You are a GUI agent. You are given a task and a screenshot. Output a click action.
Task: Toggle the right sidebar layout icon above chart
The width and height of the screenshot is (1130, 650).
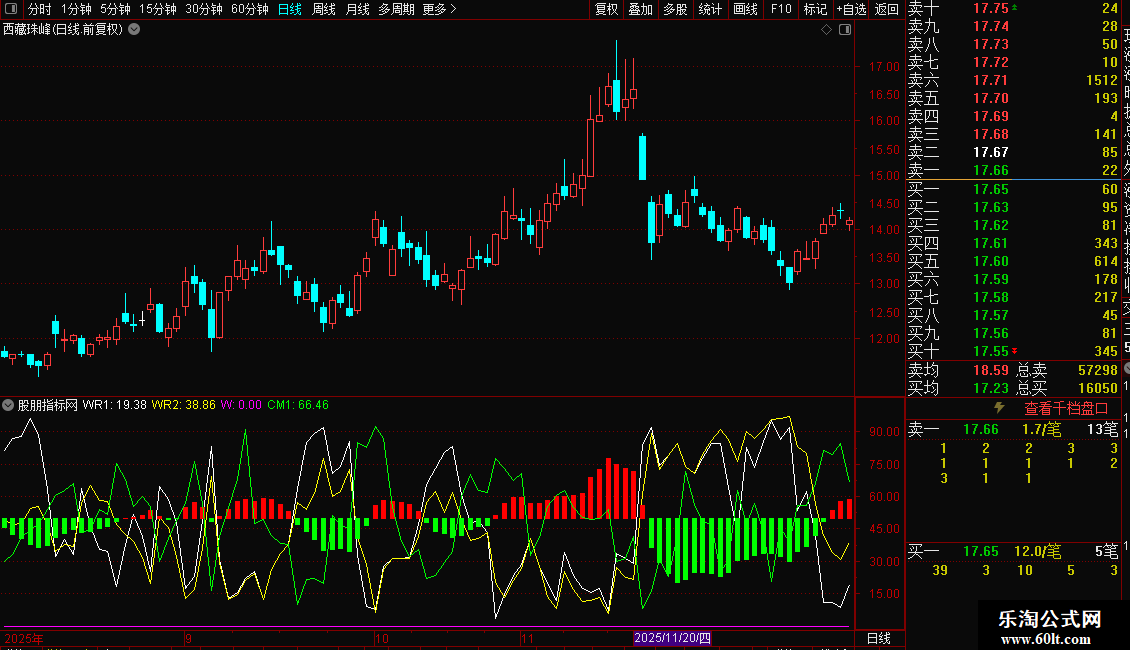click(x=845, y=30)
